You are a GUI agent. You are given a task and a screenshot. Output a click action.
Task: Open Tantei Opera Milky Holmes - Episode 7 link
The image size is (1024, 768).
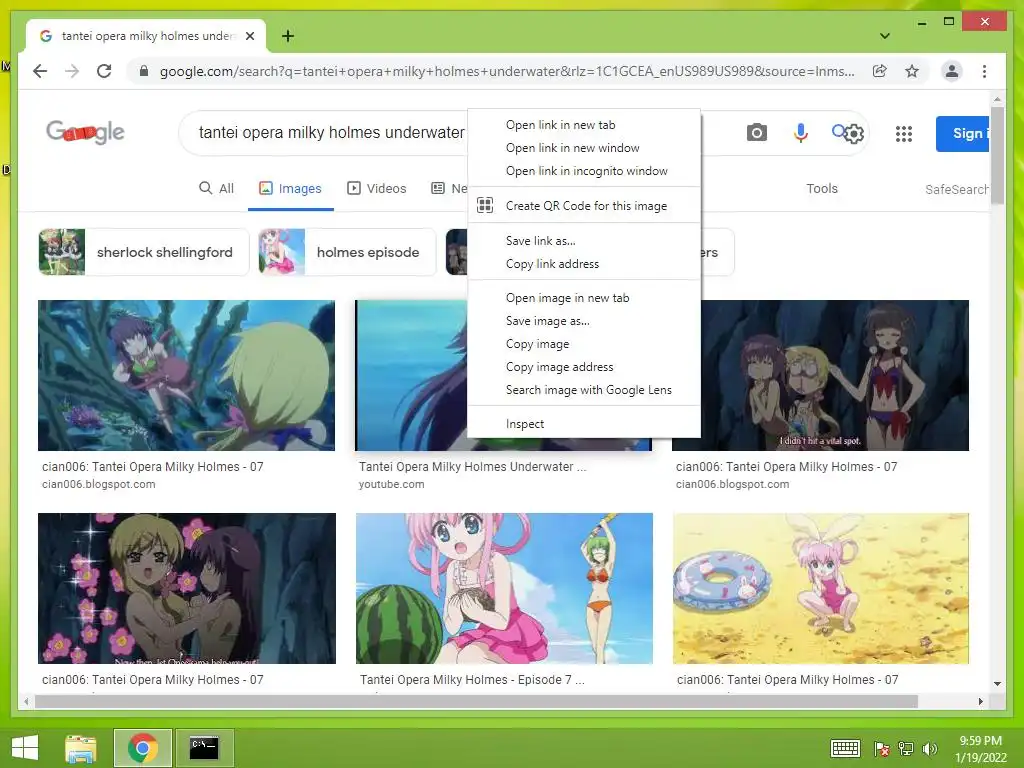click(x=472, y=680)
